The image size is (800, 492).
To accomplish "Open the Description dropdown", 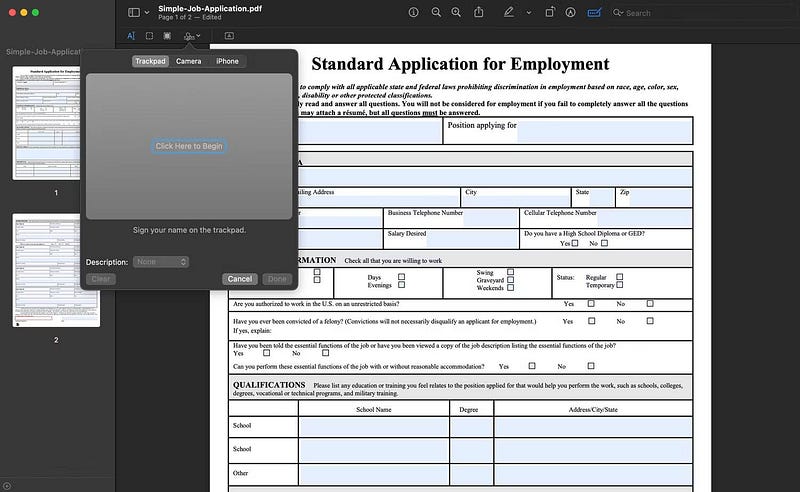I will [161, 262].
